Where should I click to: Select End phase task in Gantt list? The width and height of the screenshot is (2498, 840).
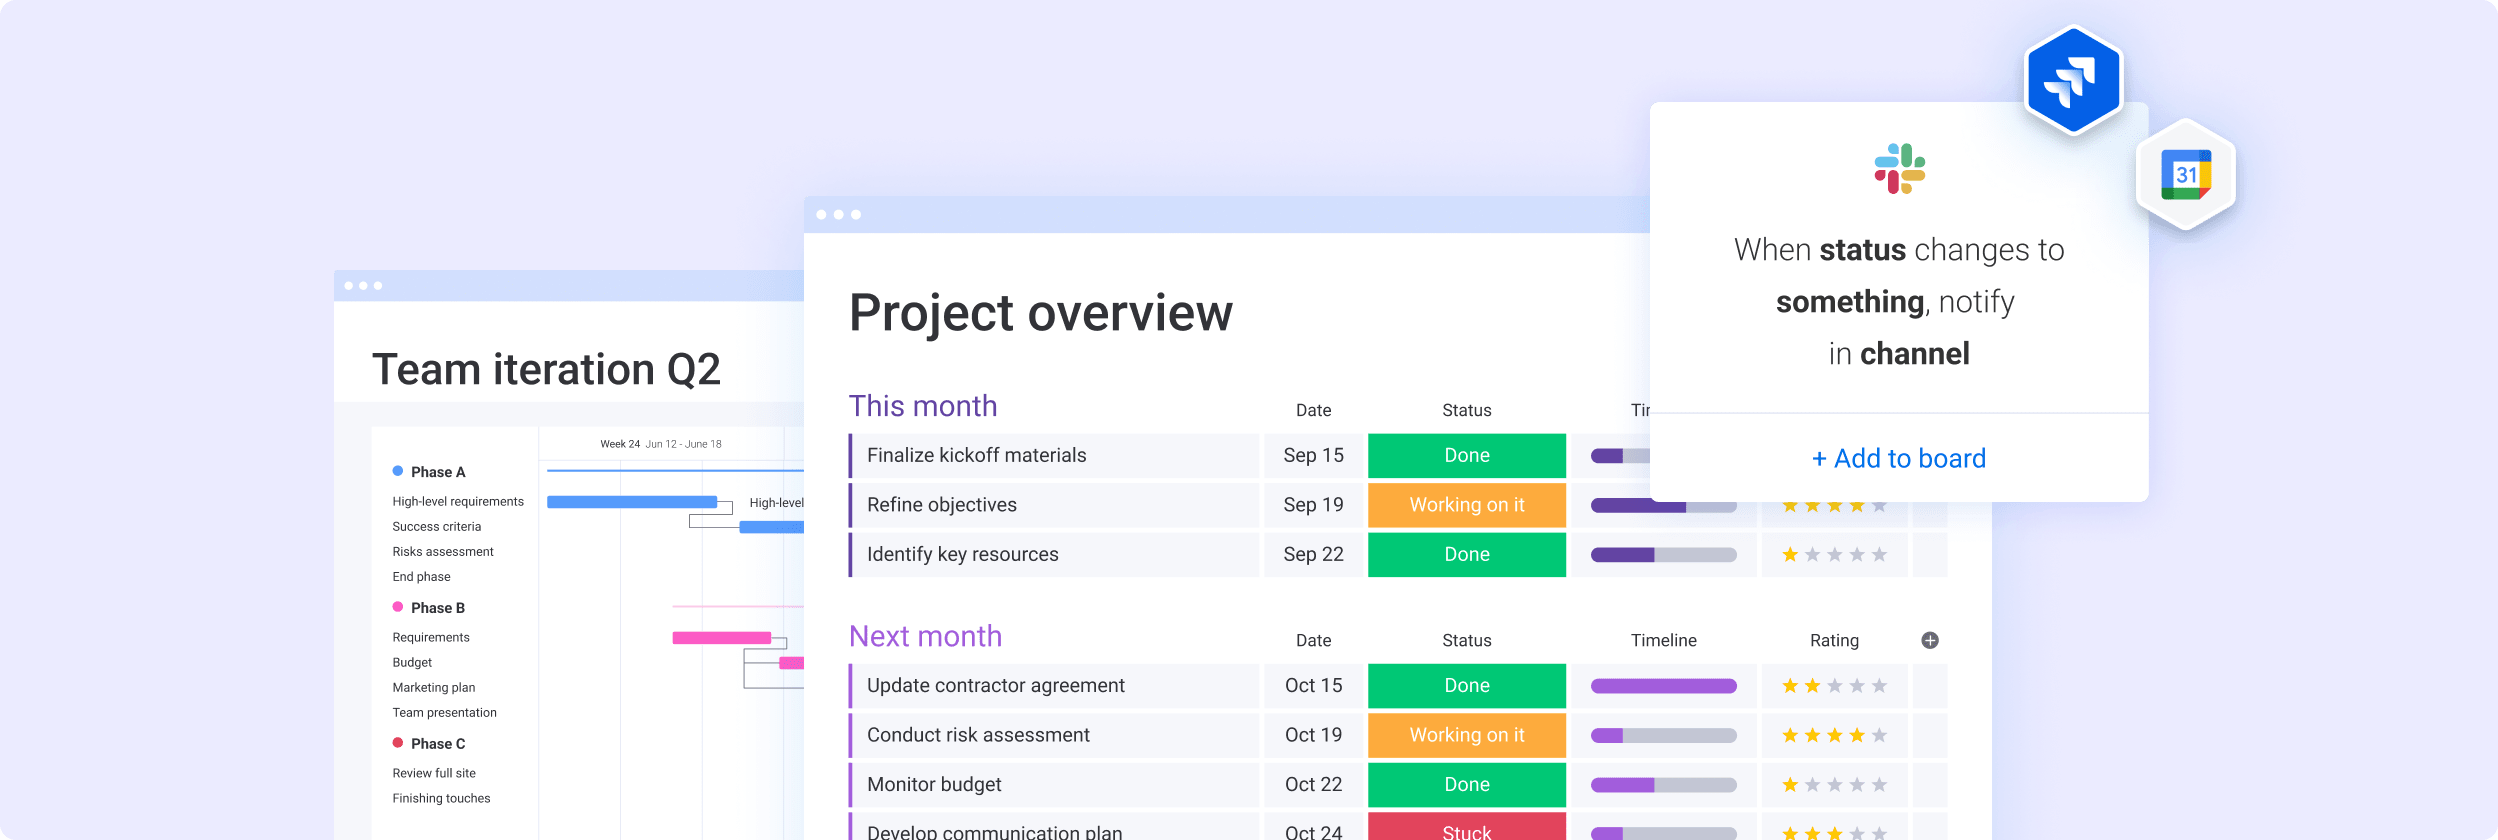(x=421, y=577)
